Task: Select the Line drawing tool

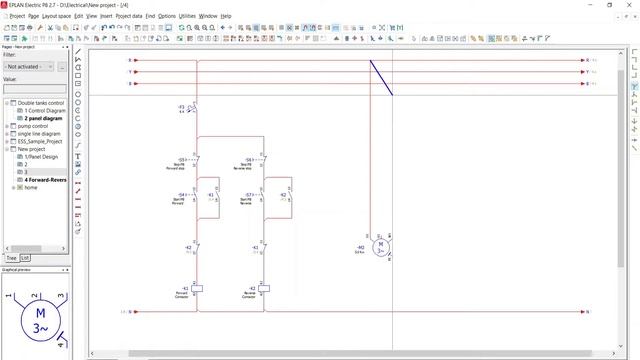Action: pos(78,52)
